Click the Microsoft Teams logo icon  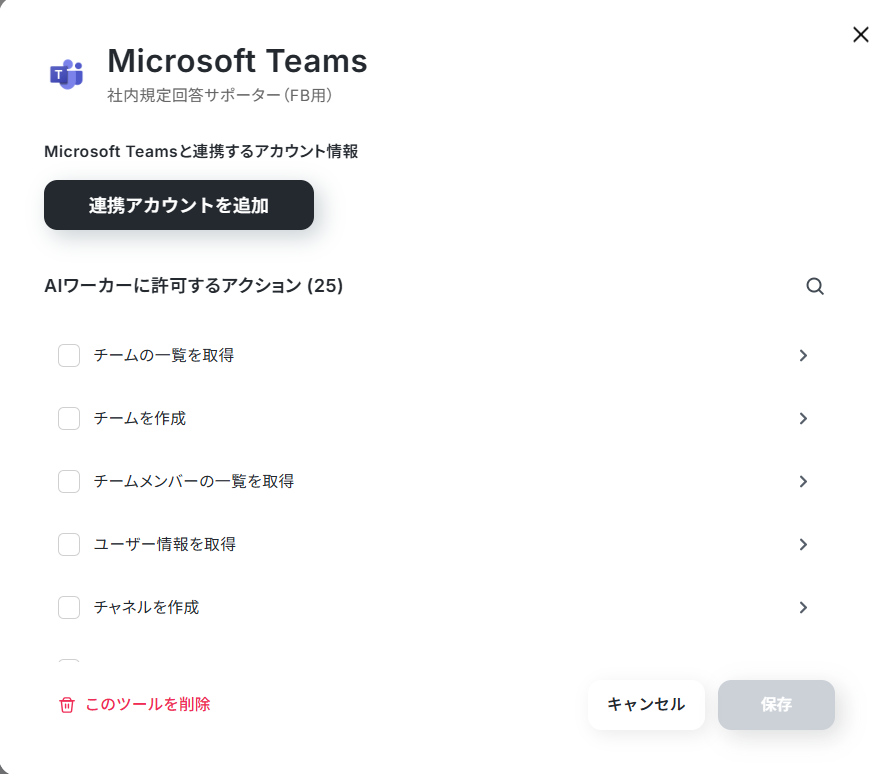(67, 74)
